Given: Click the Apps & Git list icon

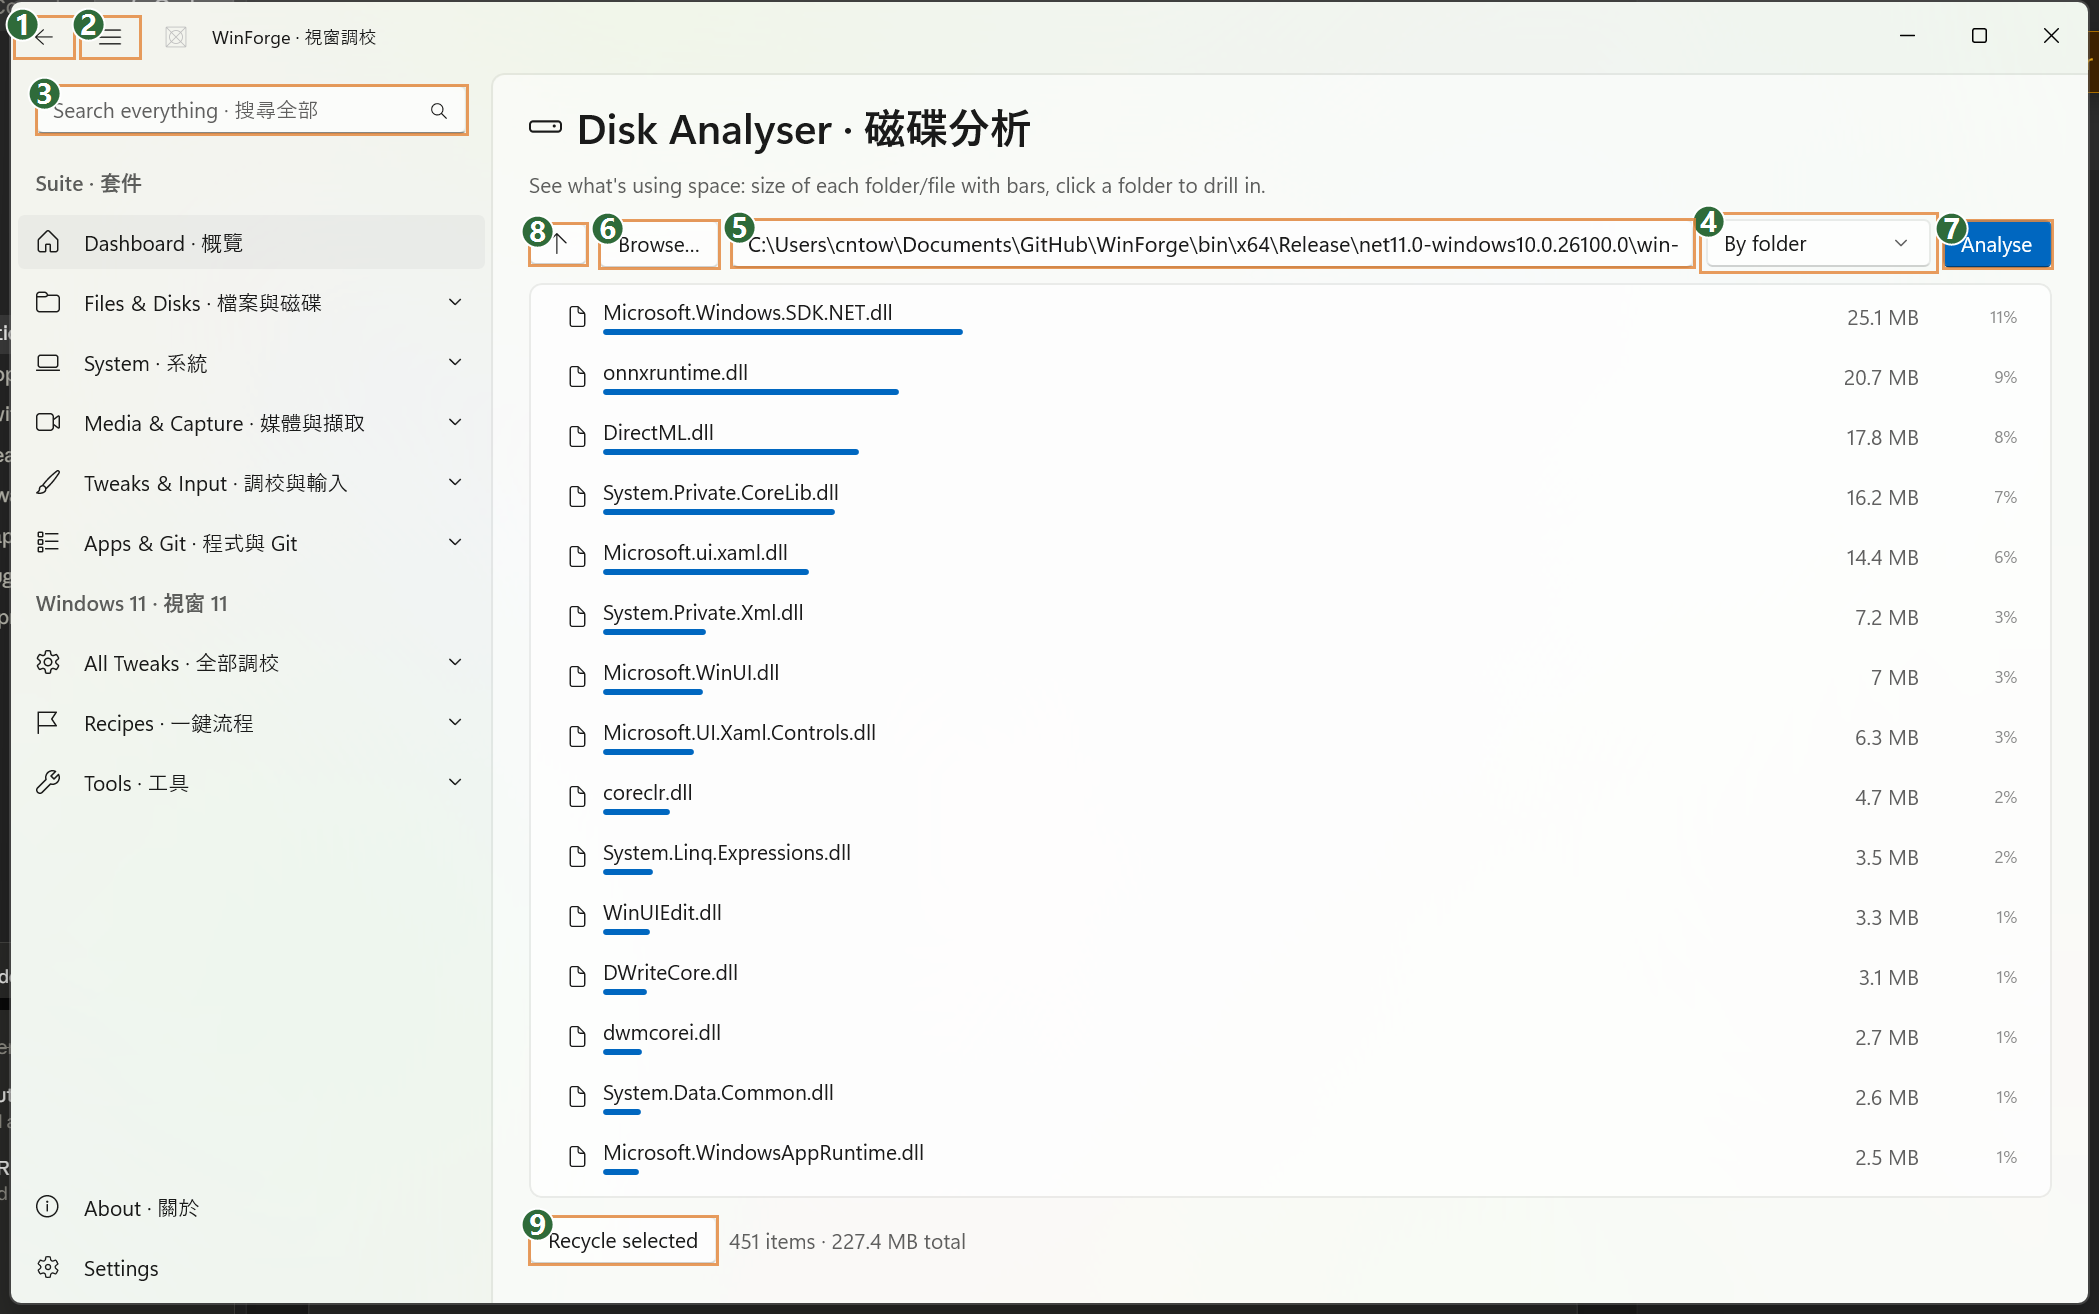Looking at the screenshot, I should 48,543.
